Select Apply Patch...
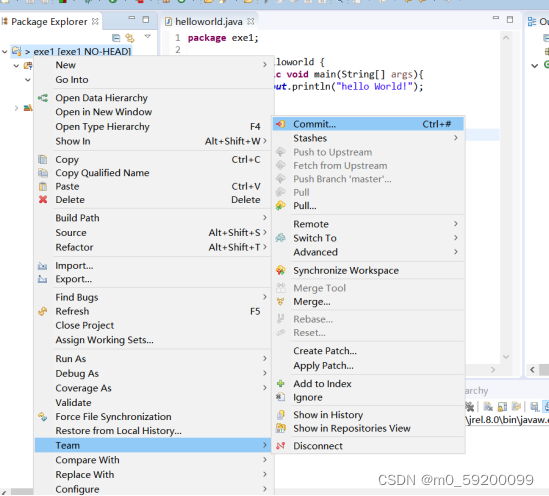Screen dimensions: 549x496 [368, 365]
